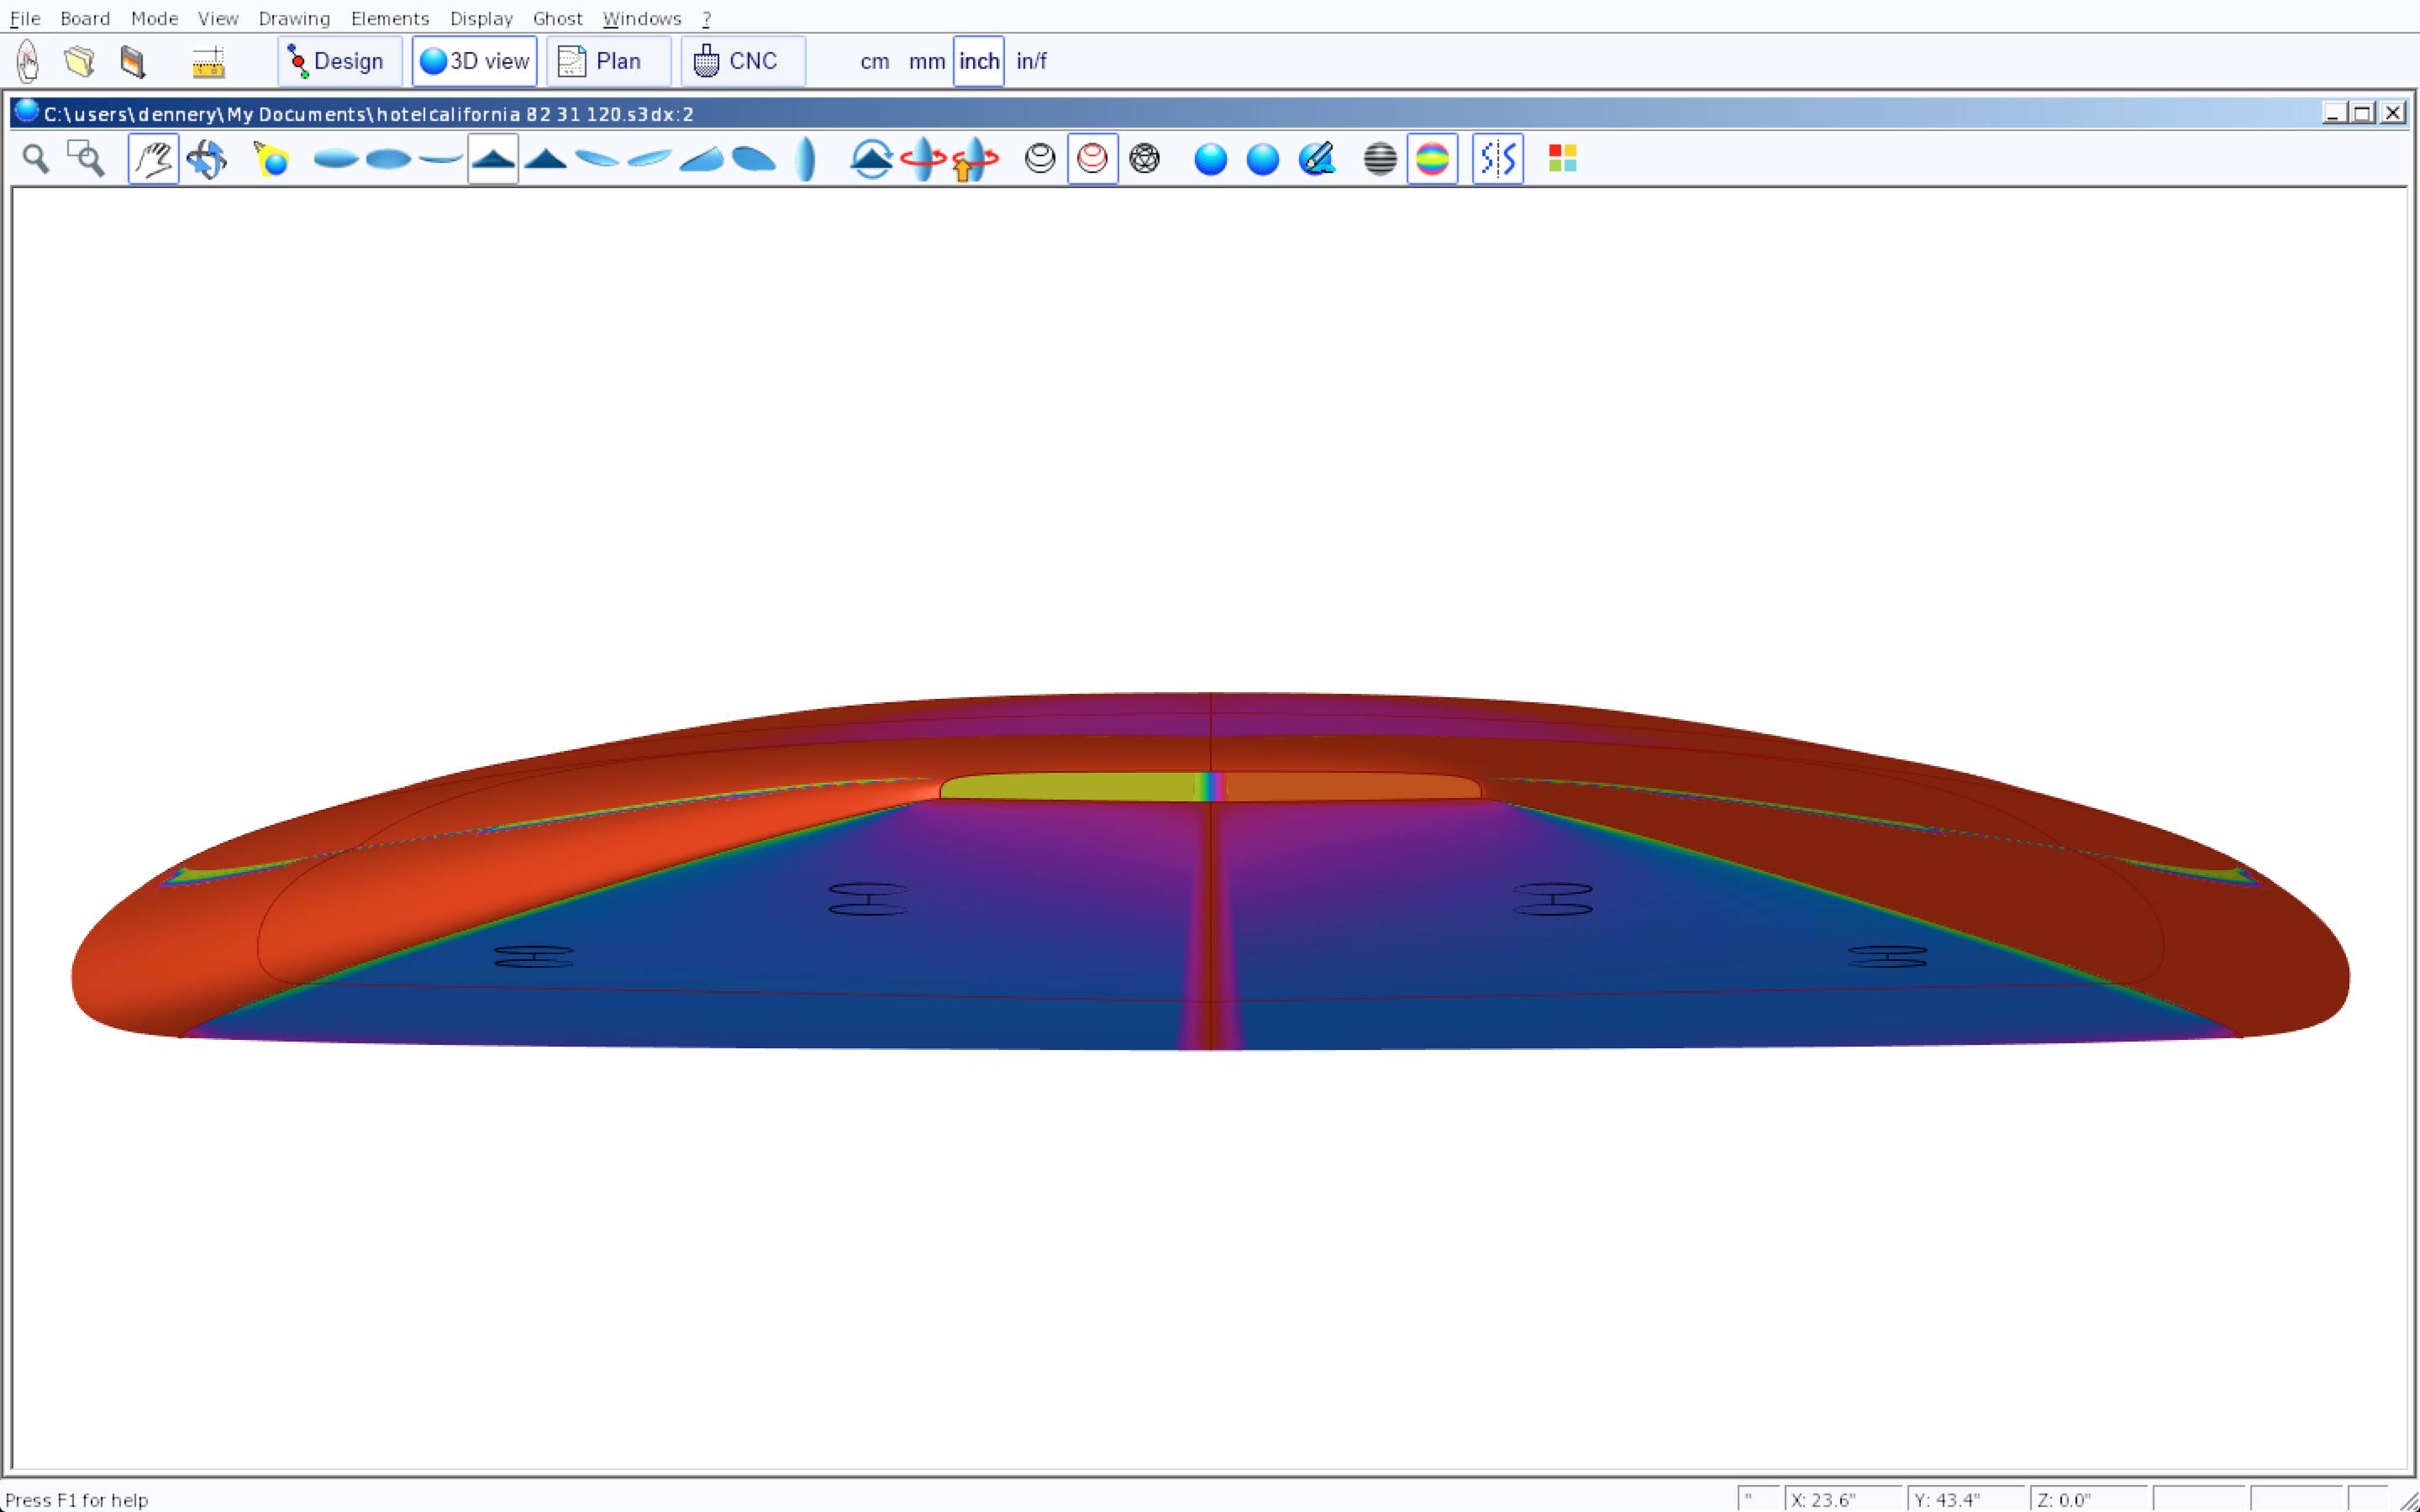Select the in/f unit option
Screen dimensions: 2420x1512
click(1031, 61)
